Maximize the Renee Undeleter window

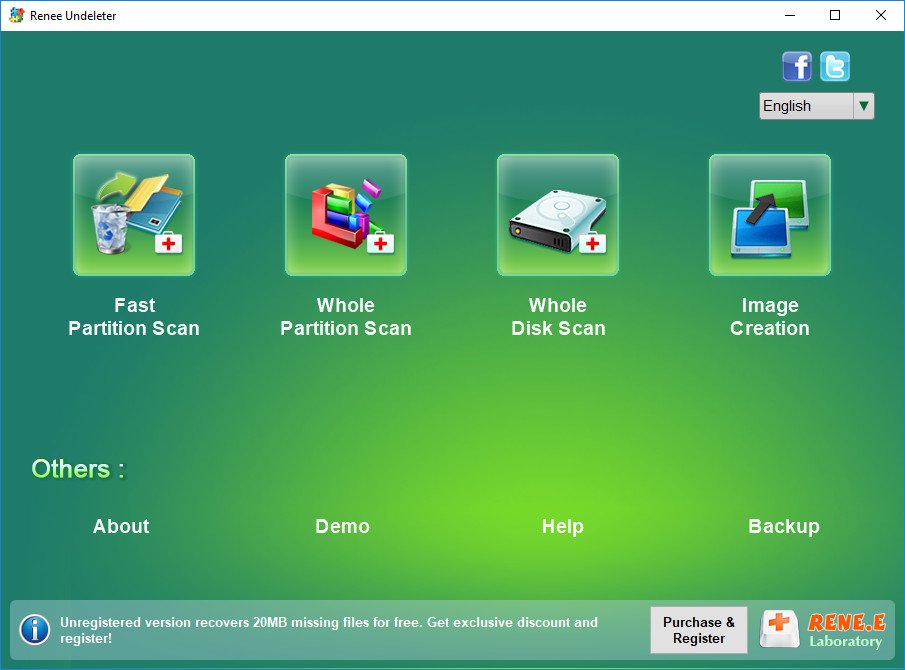click(x=835, y=16)
